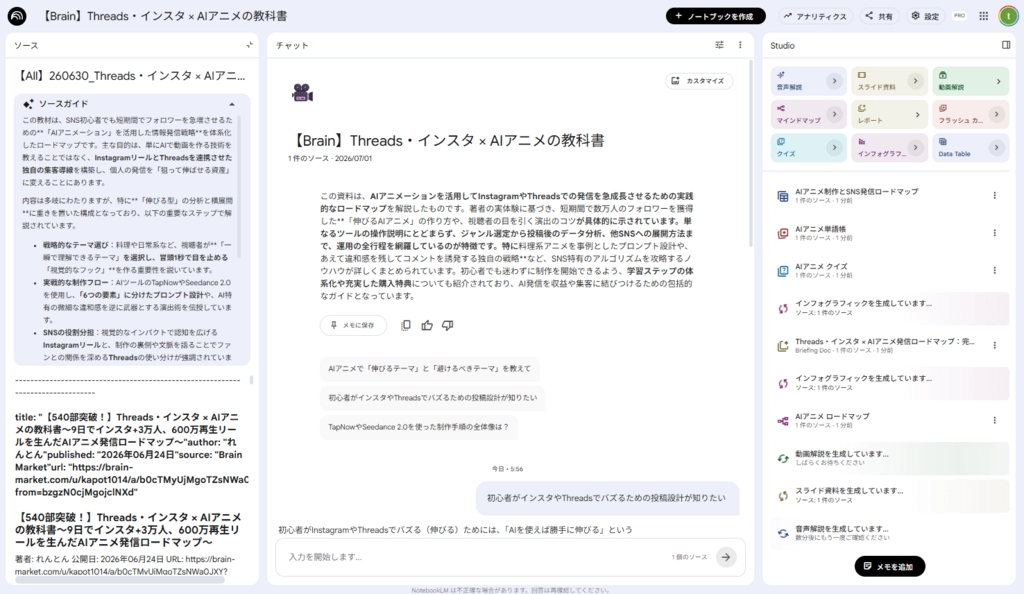Click 音声解説を生成しています progress item

(889, 533)
